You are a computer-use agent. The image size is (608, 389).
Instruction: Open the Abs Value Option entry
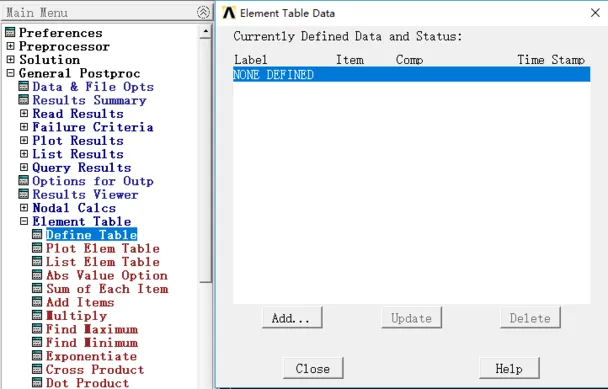click(107, 275)
